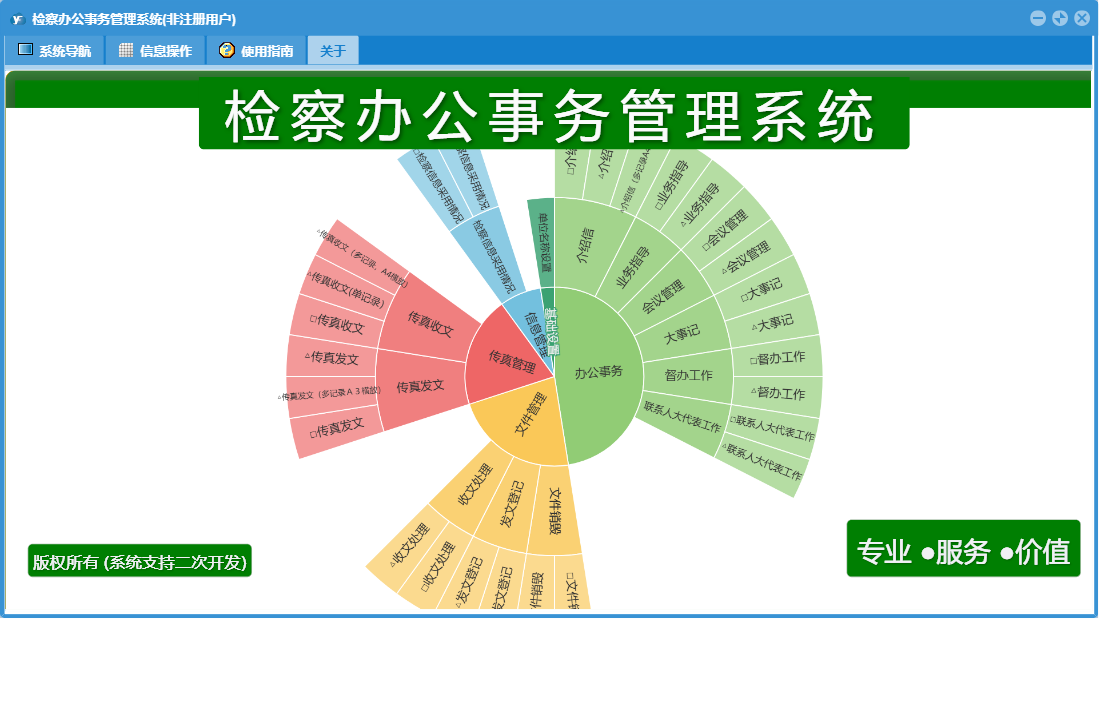This screenshot has height=723, width=1099.
Task: Close the 检察办公事务管理系统 window
Action: tap(1081, 18)
